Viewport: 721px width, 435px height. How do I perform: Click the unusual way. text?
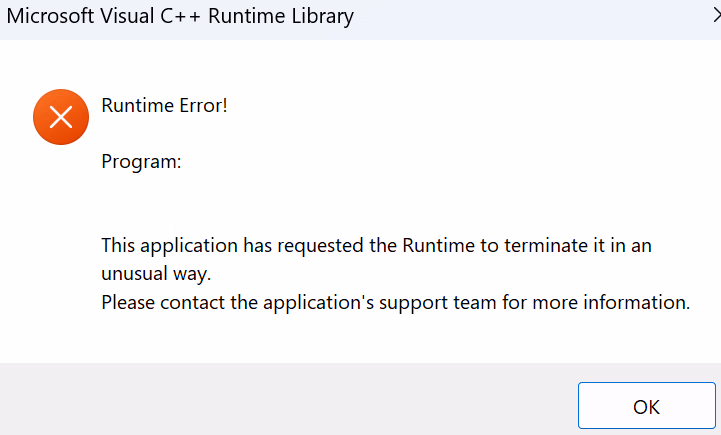pos(156,274)
